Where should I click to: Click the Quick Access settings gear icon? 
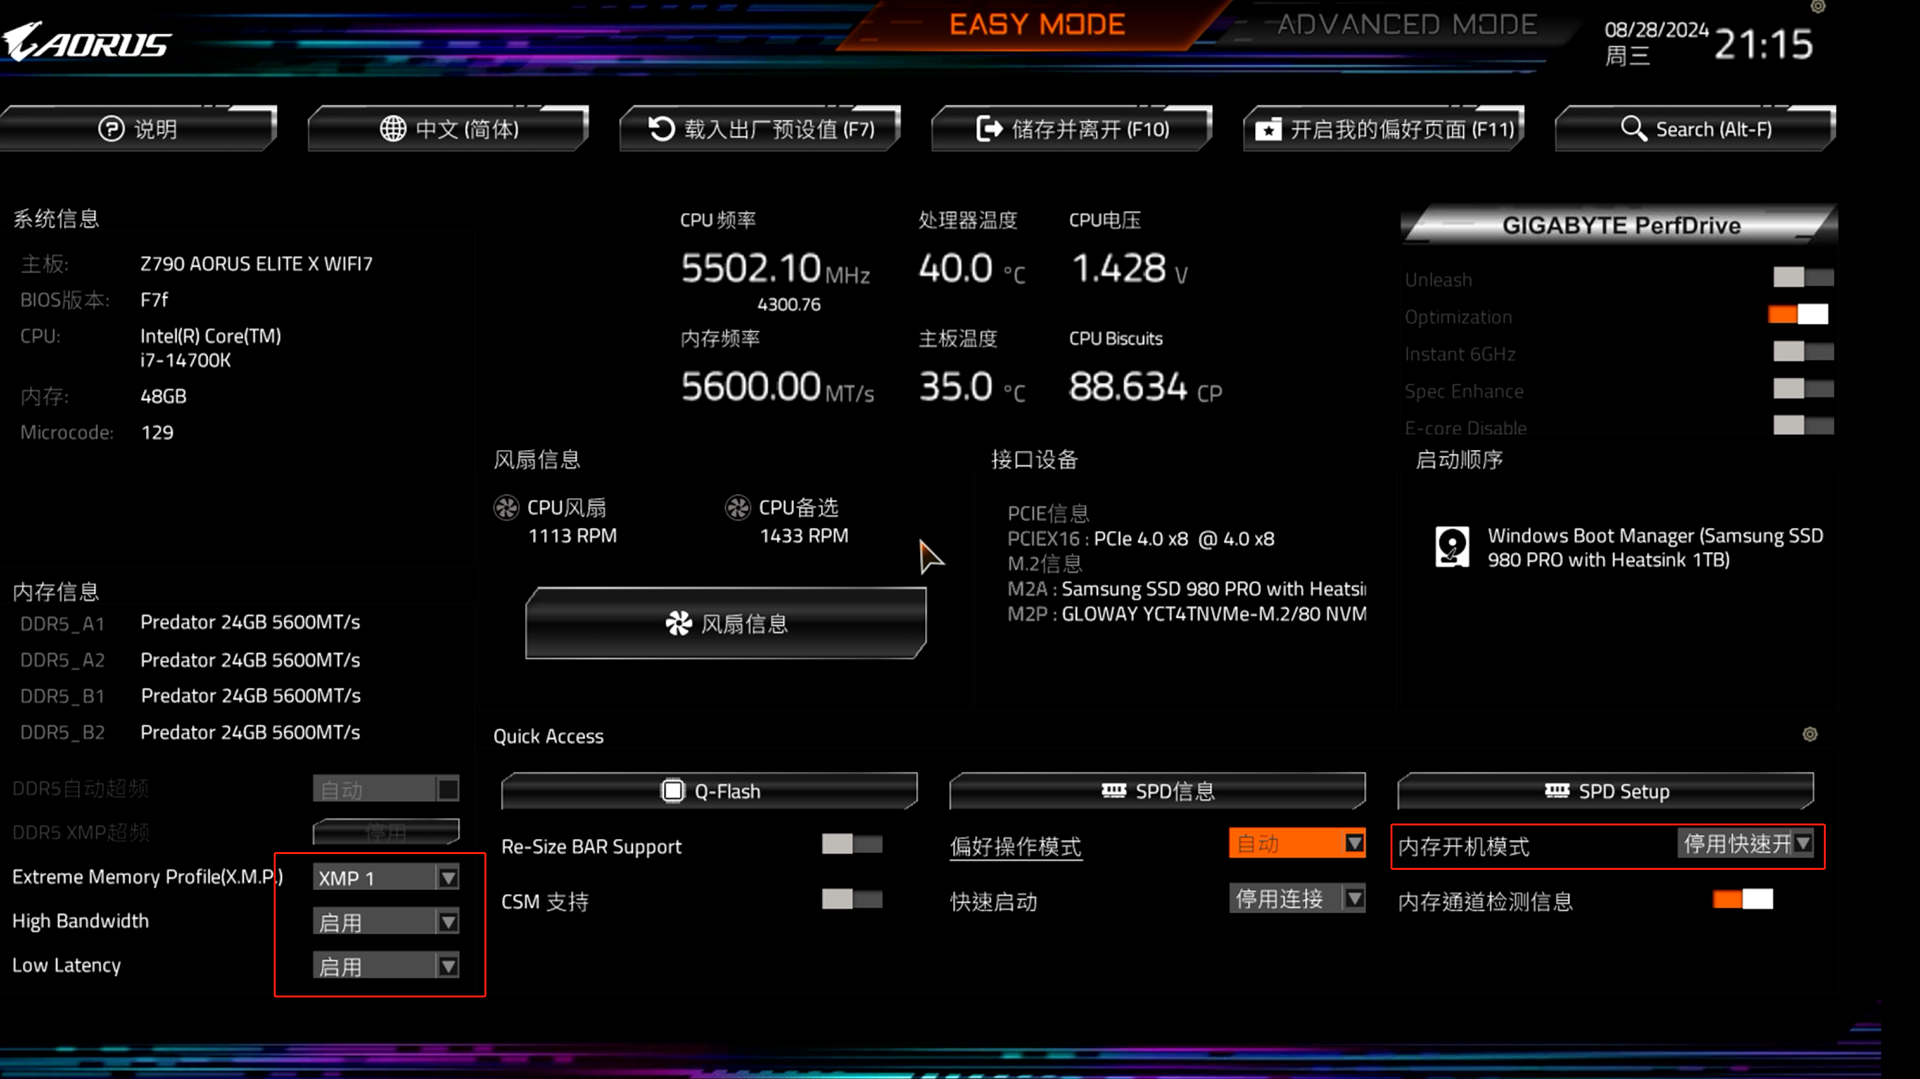1810,734
